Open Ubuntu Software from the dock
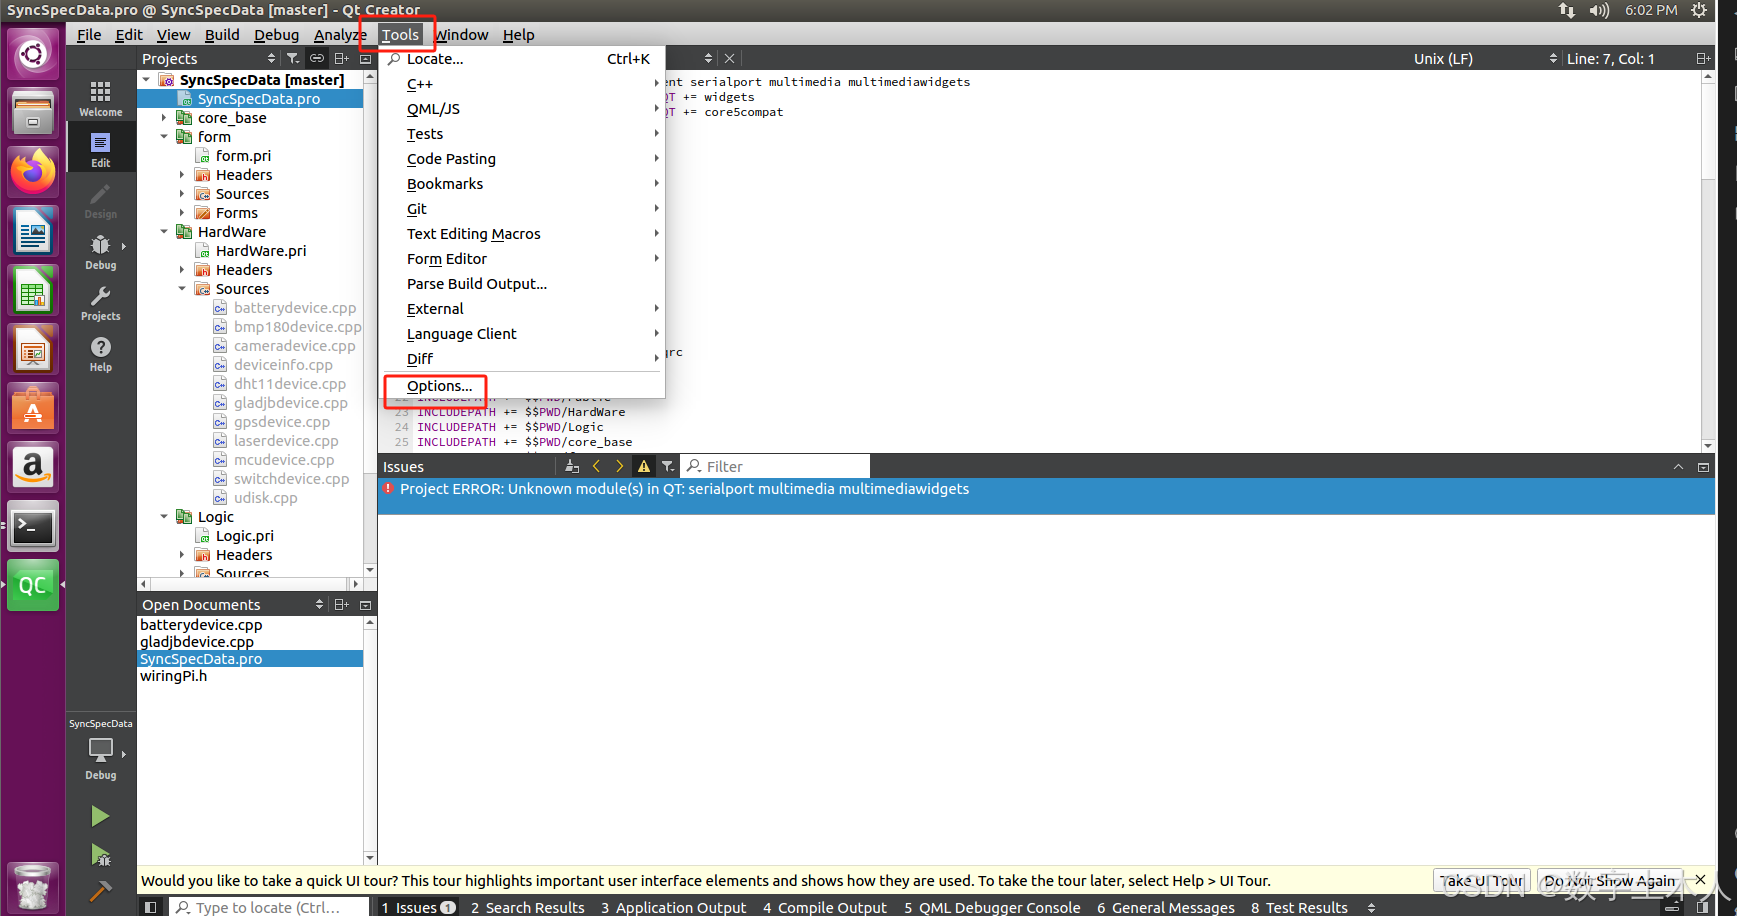The image size is (1737, 916). 33,408
